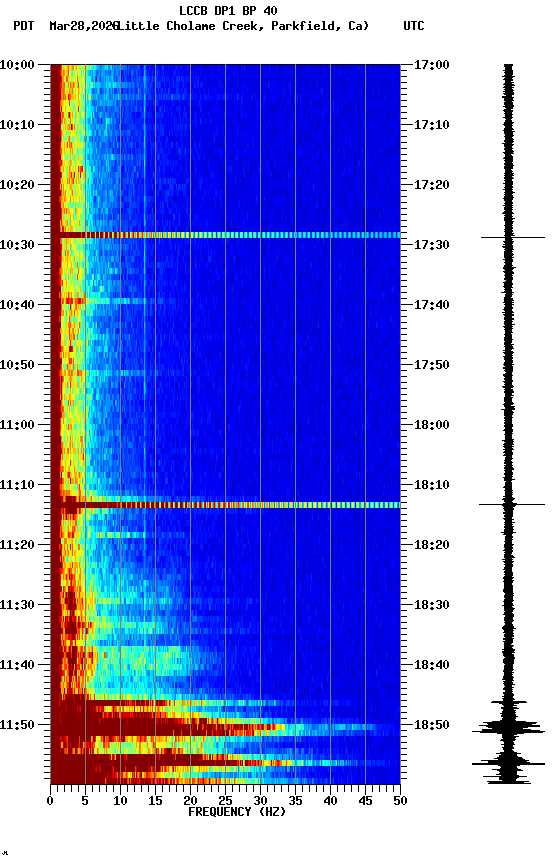Click the 11:10 PDT time label

(x=17, y=485)
